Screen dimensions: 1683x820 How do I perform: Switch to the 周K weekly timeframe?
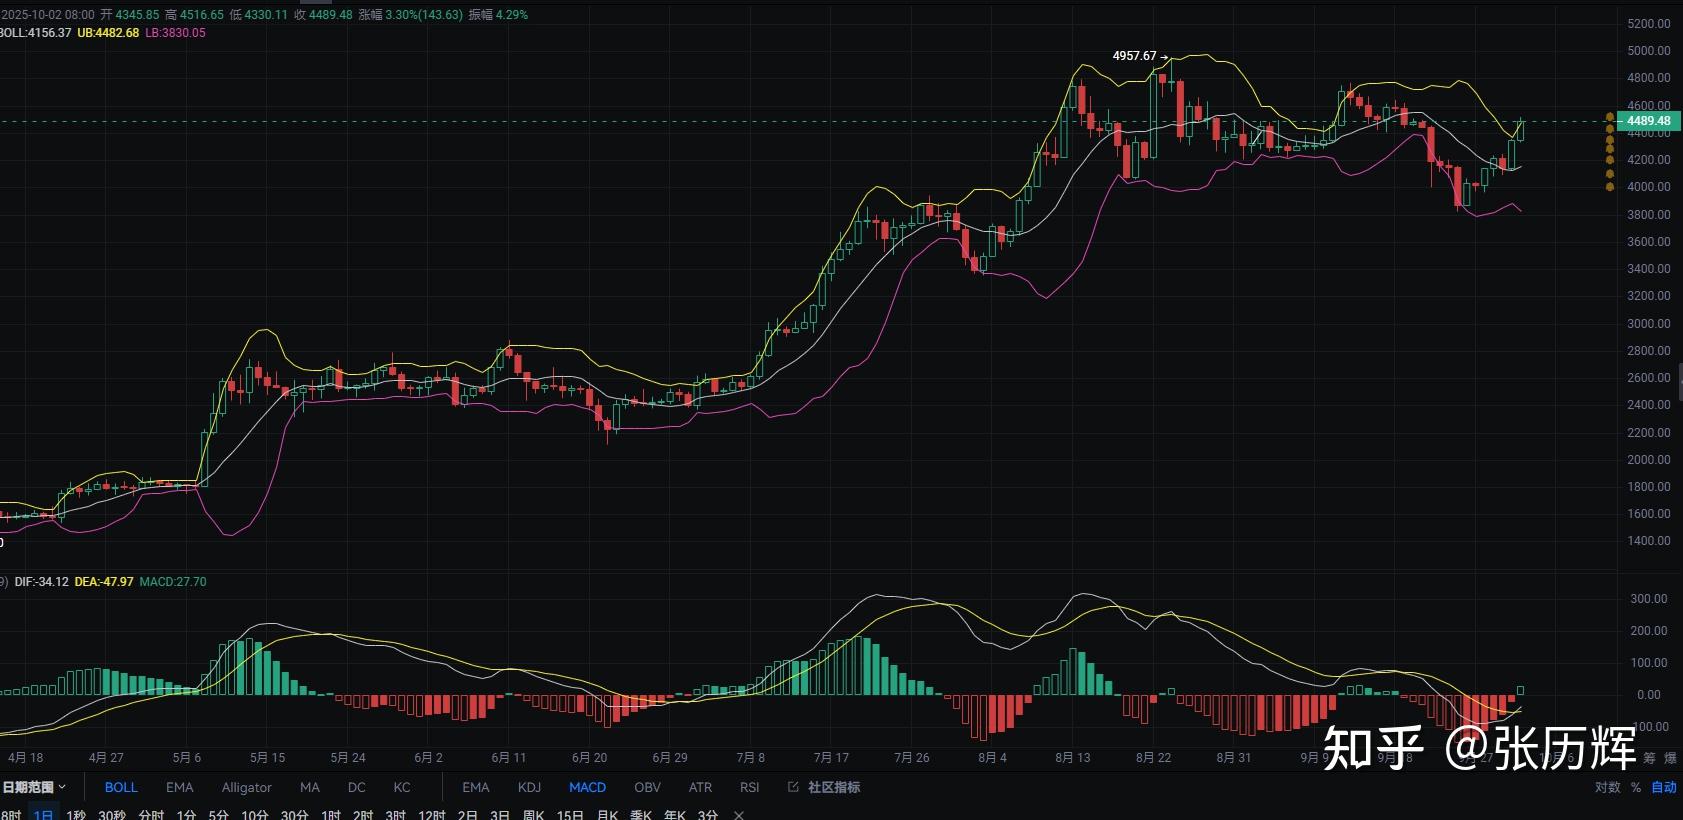click(x=534, y=814)
